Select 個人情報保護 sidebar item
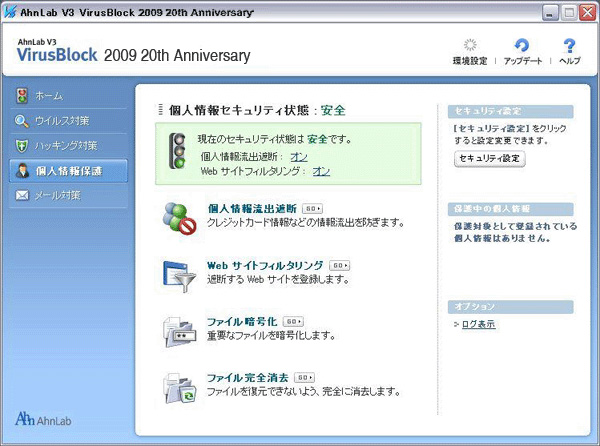 click(68, 171)
